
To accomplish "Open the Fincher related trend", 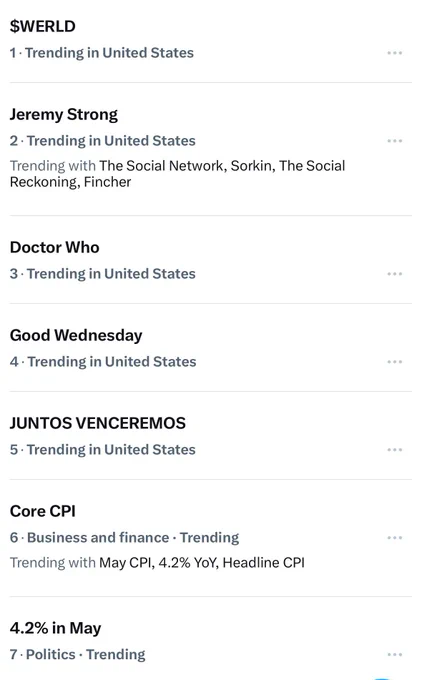I will click(107, 182).
